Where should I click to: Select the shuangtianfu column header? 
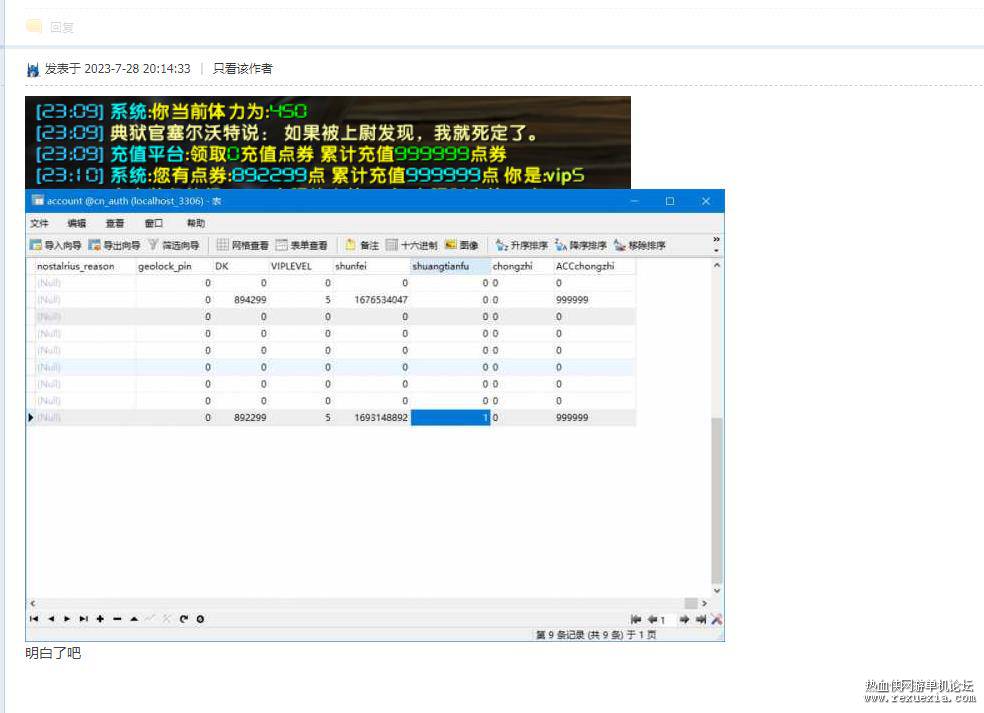(449, 266)
